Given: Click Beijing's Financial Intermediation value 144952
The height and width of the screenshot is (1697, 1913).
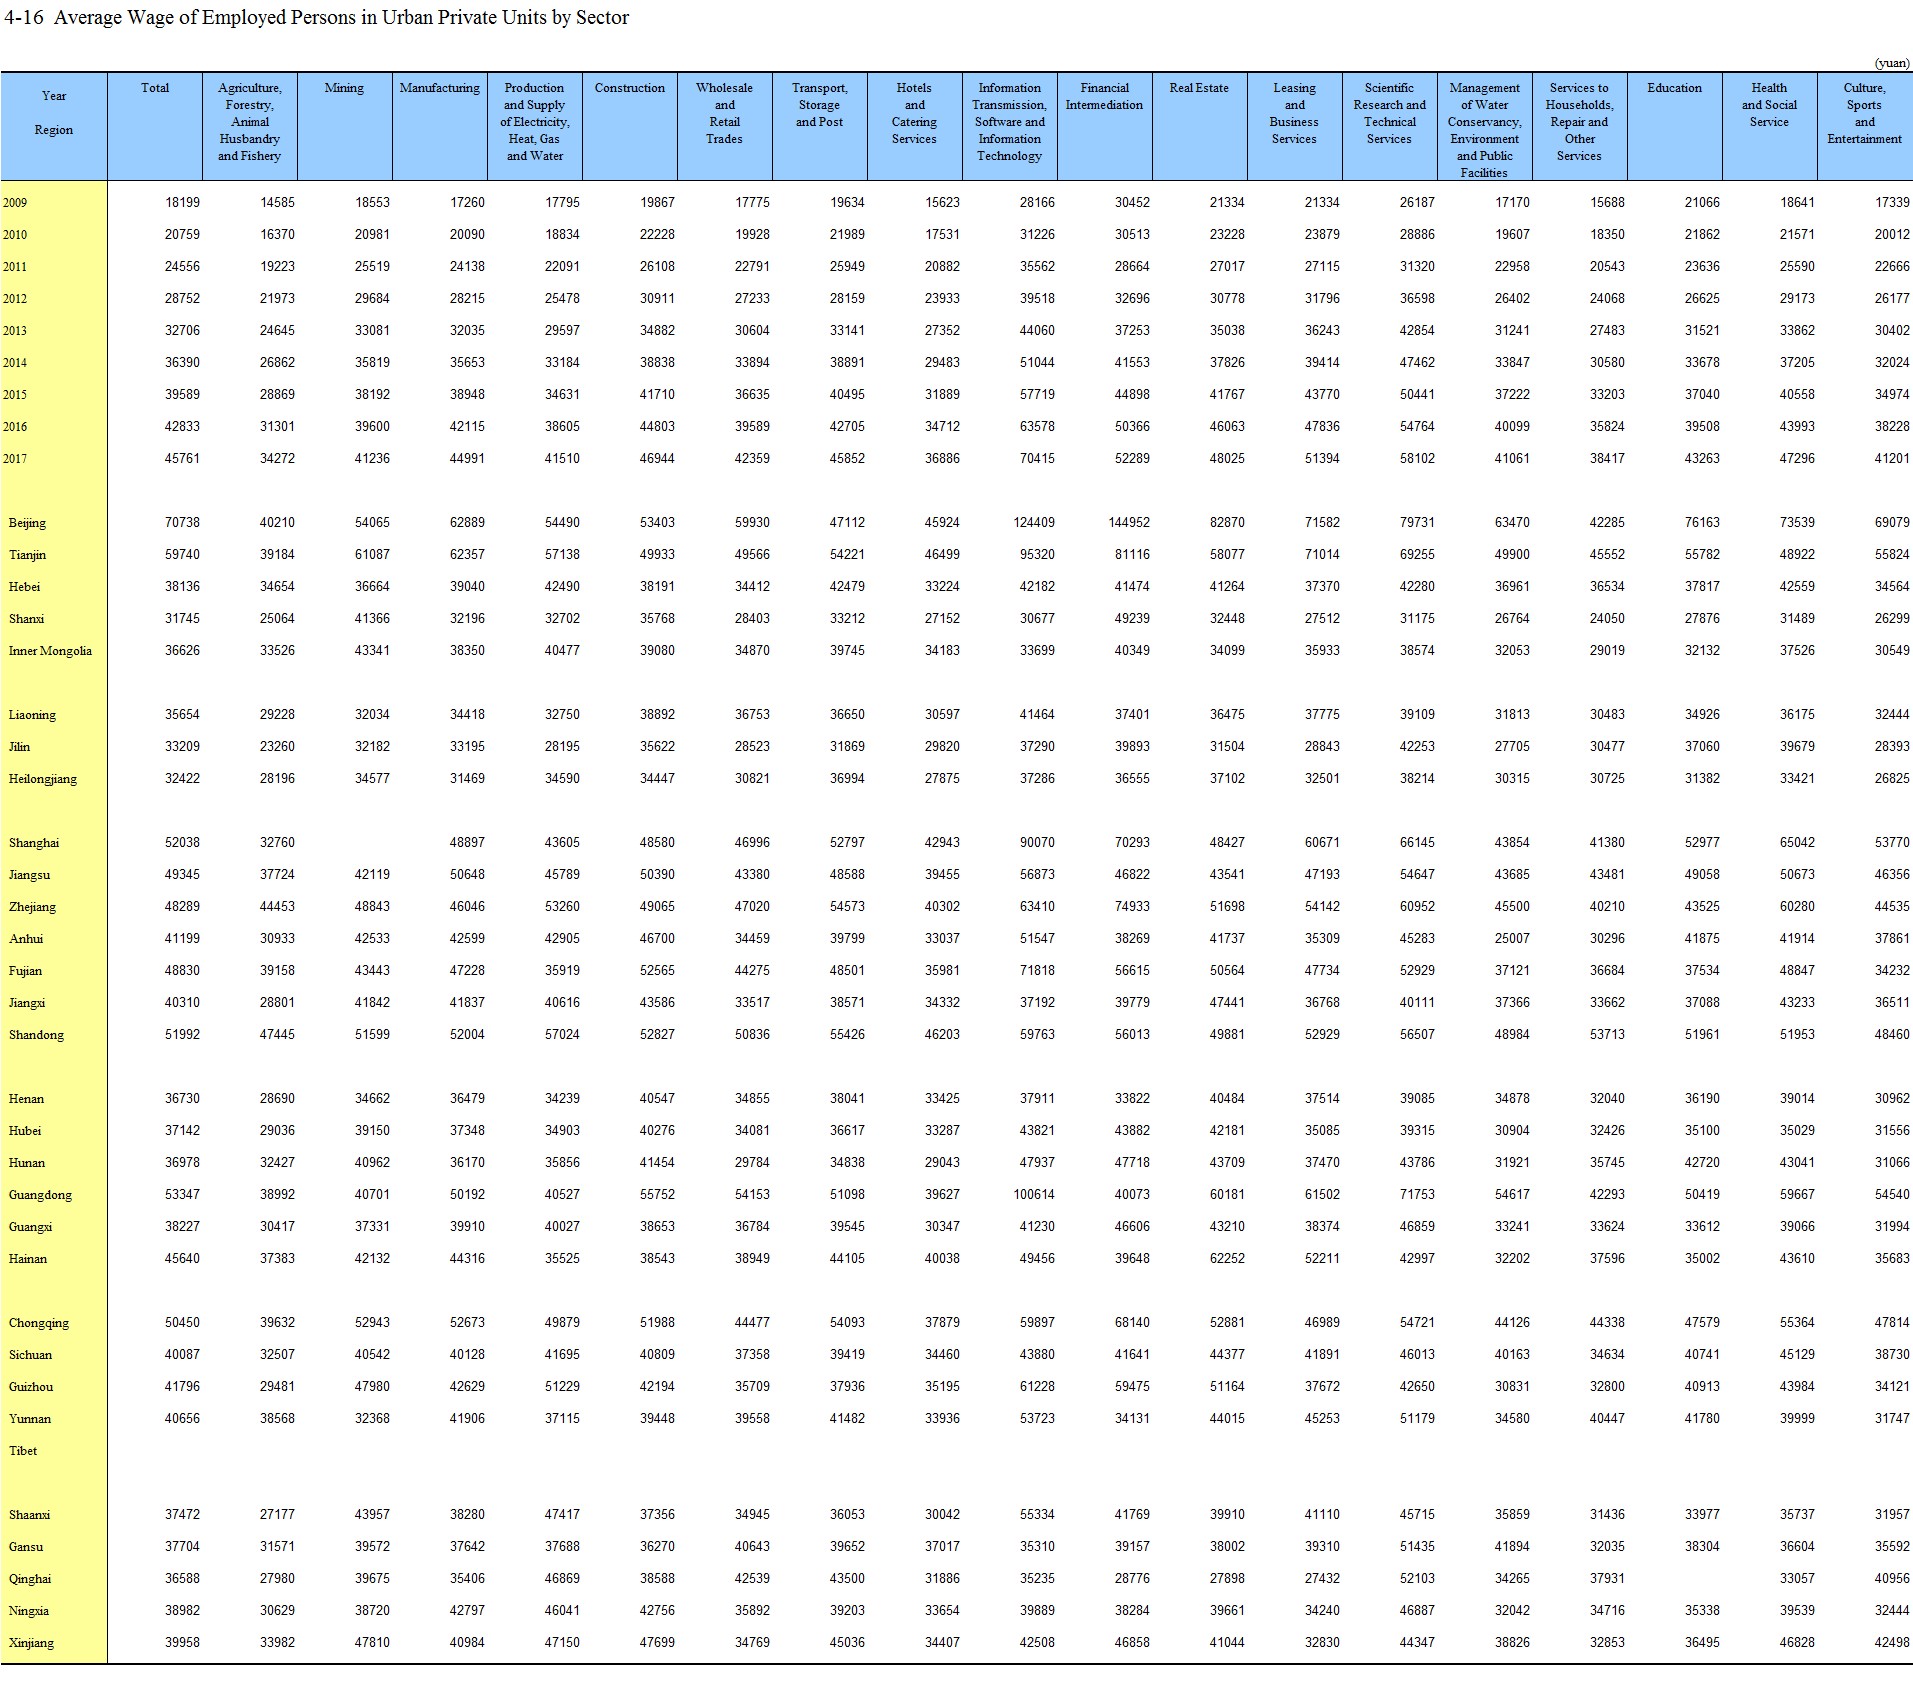Looking at the screenshot, I should pos(1129,523).
